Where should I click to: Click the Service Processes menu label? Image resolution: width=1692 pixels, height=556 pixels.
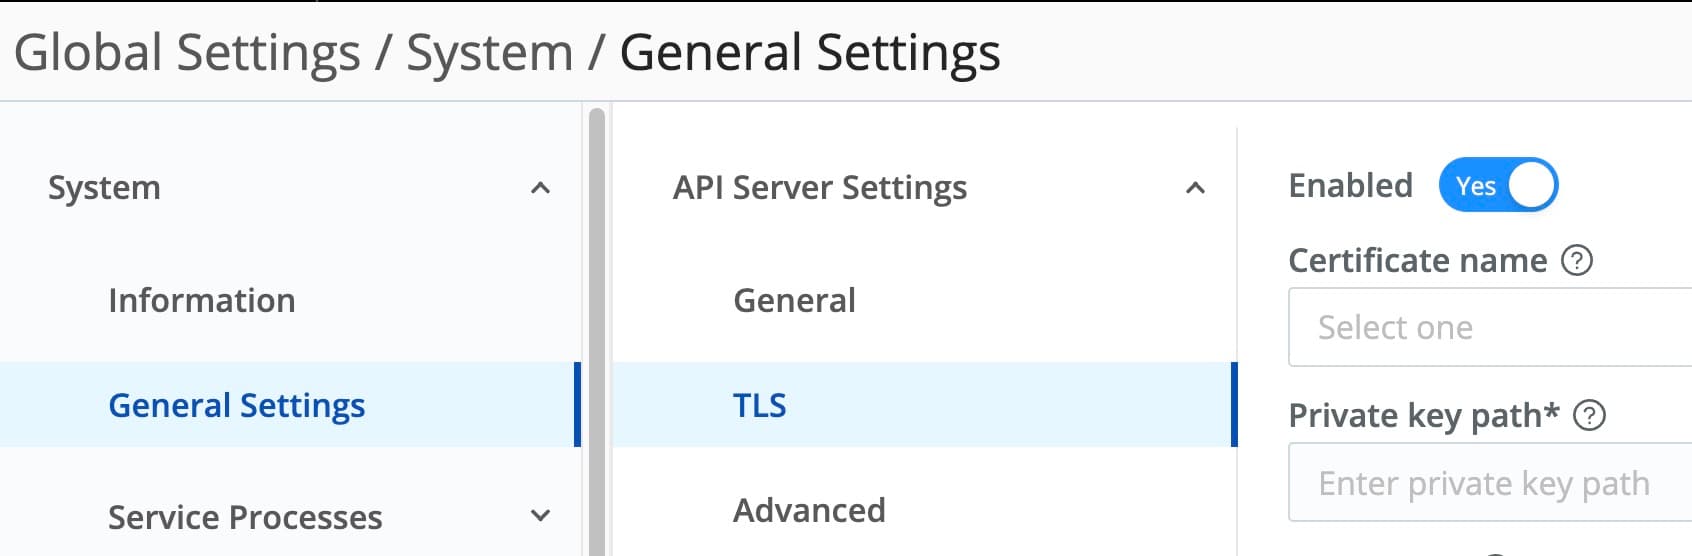pos(245,517)
